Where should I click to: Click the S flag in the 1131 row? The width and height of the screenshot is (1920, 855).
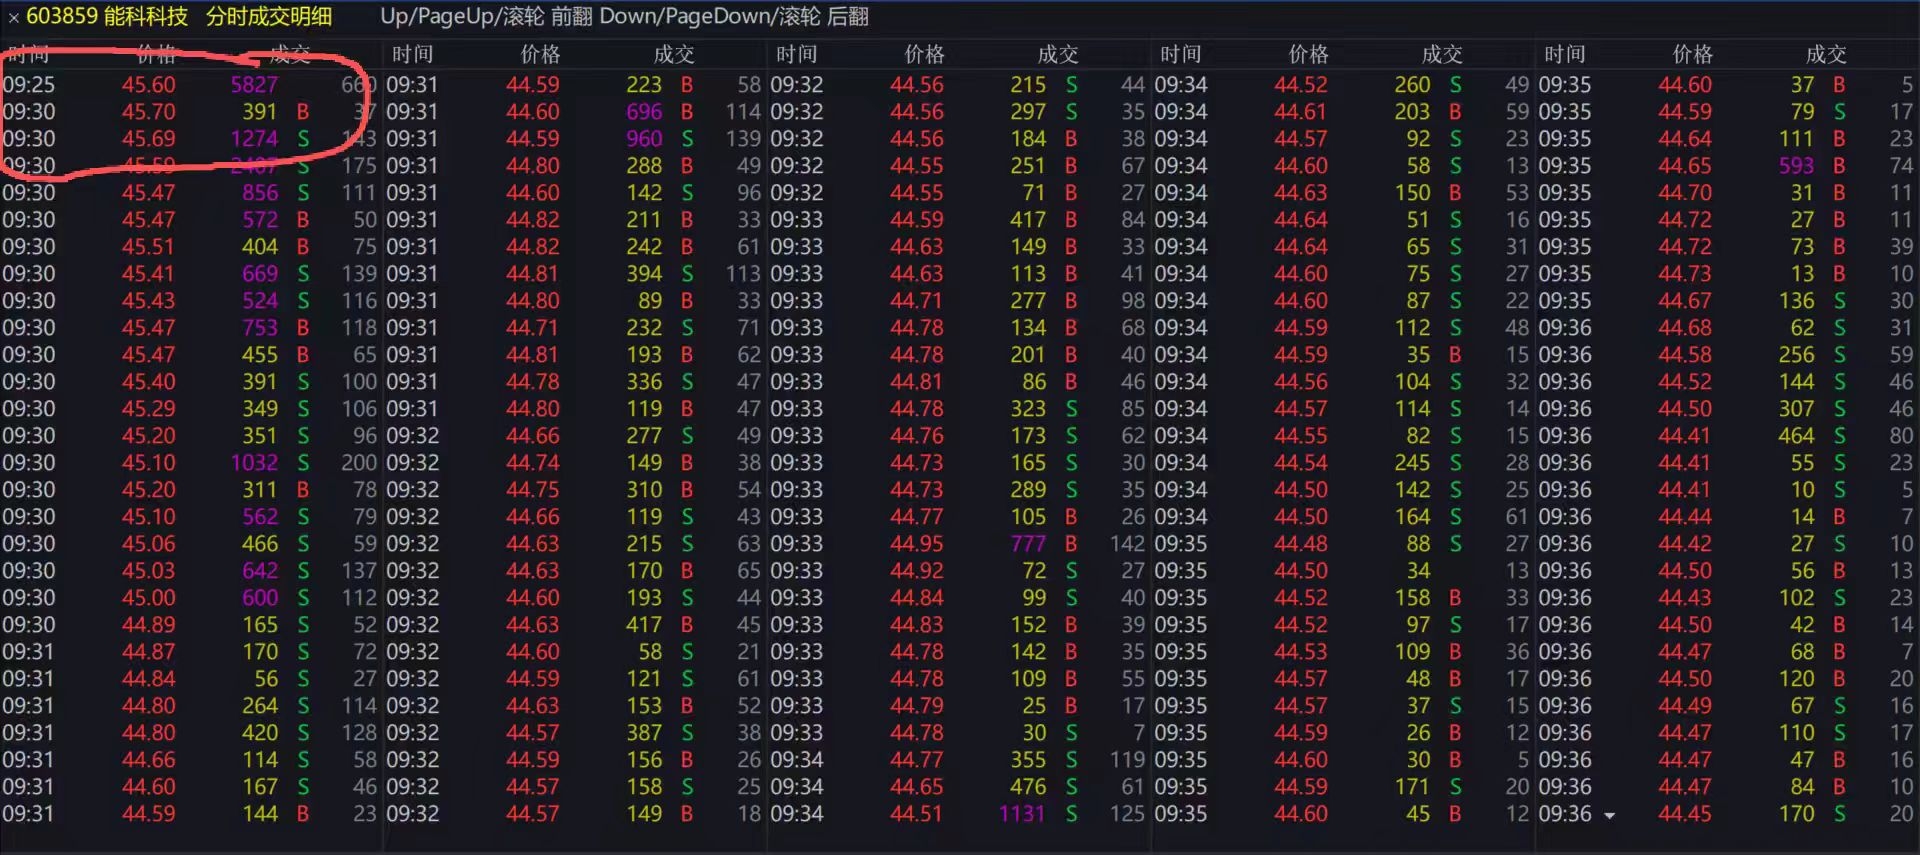[1071, 814]
